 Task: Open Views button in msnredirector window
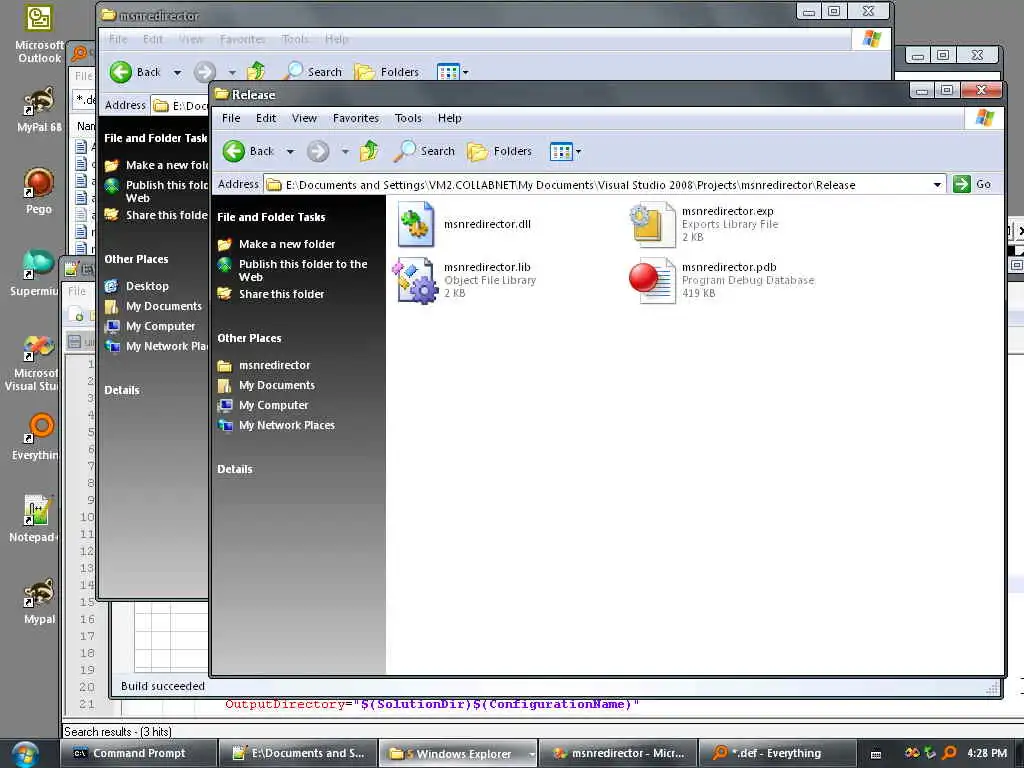[448, 72]
